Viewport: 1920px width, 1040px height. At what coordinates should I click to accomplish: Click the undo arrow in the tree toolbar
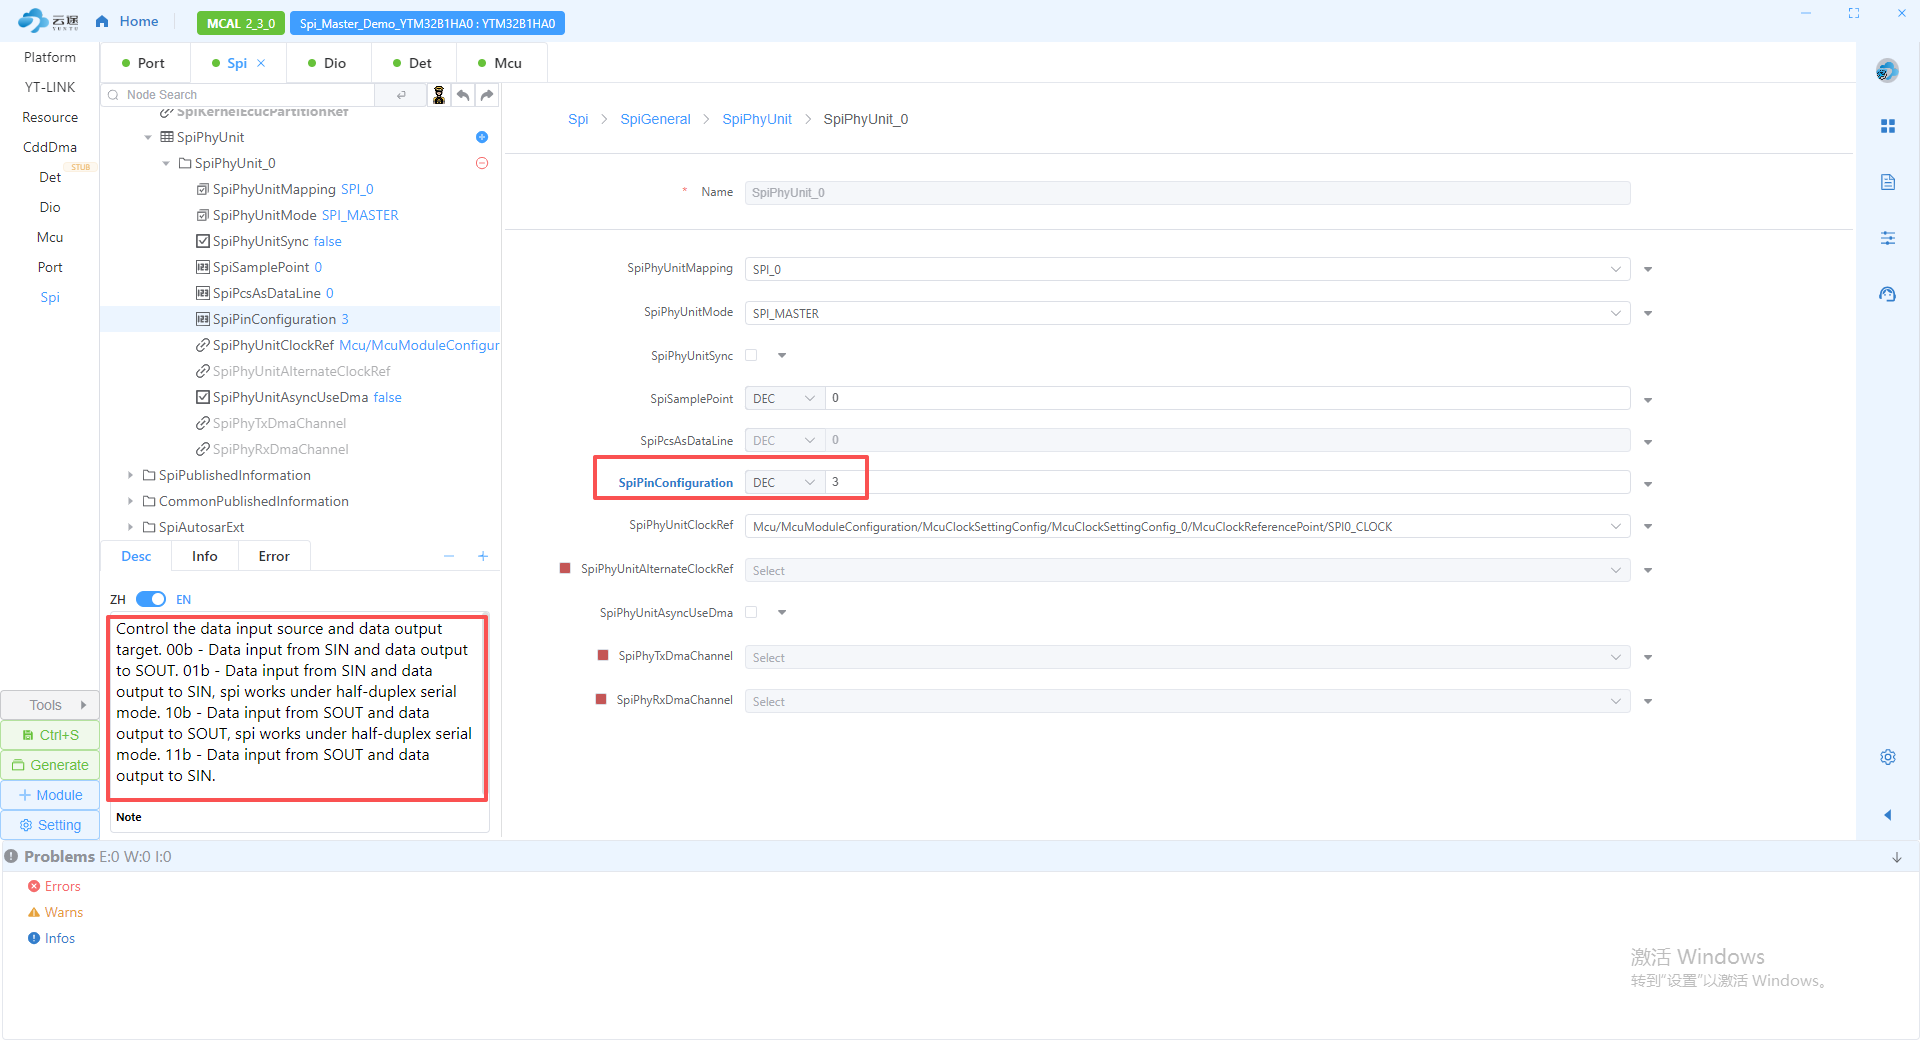click(x=463, y=95)
